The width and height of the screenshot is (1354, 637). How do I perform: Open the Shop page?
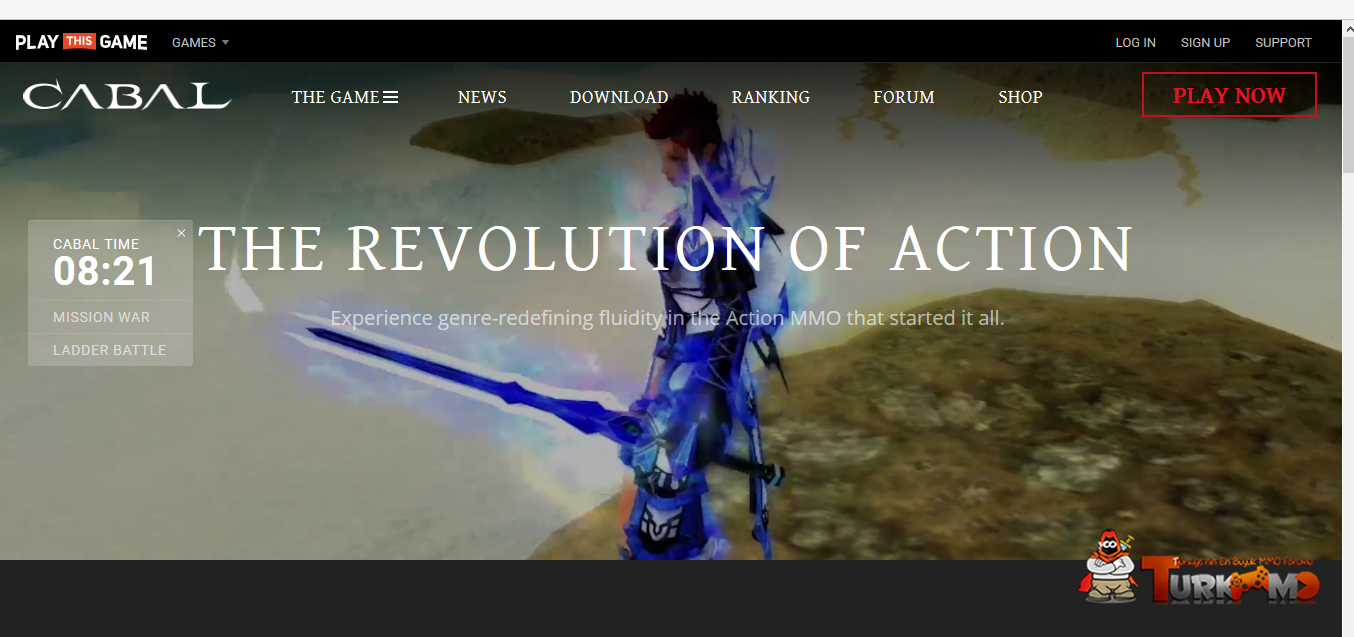(x=1020, y=97)
